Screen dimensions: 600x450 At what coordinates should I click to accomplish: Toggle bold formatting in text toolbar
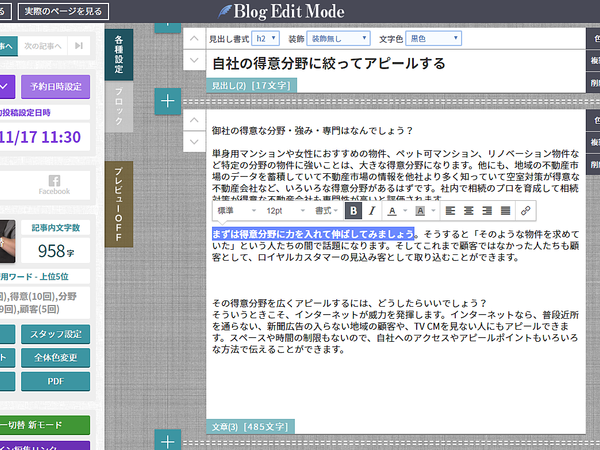[x=354, y=211]
